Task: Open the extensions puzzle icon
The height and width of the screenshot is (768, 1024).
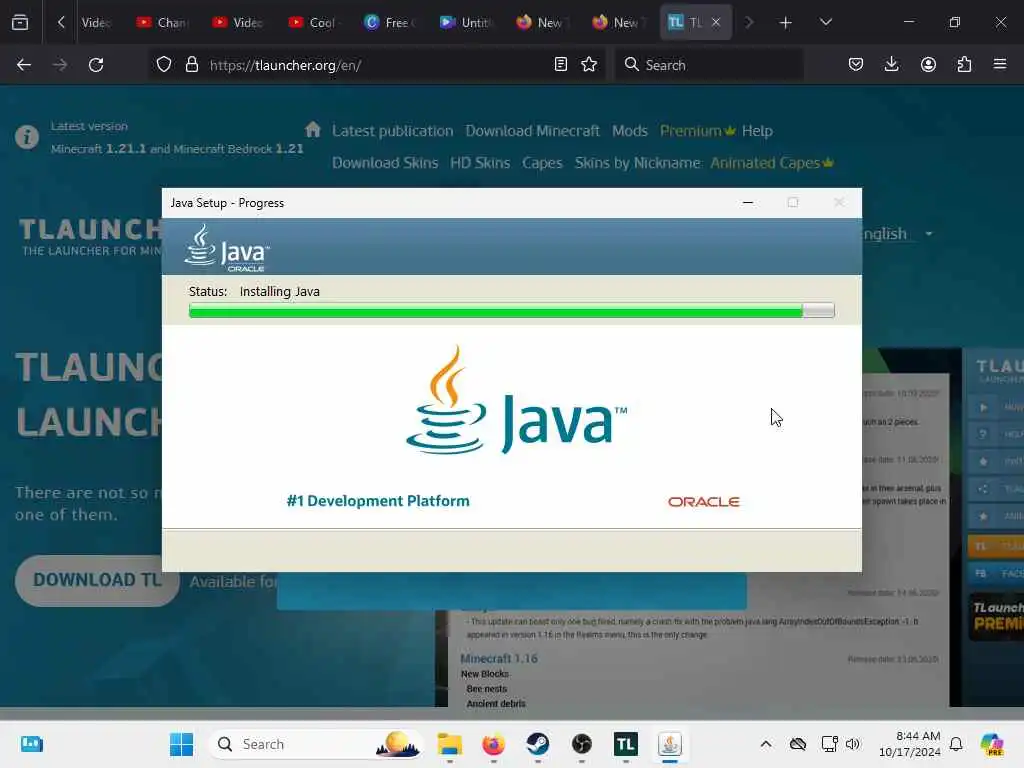Action: point(964,65)
